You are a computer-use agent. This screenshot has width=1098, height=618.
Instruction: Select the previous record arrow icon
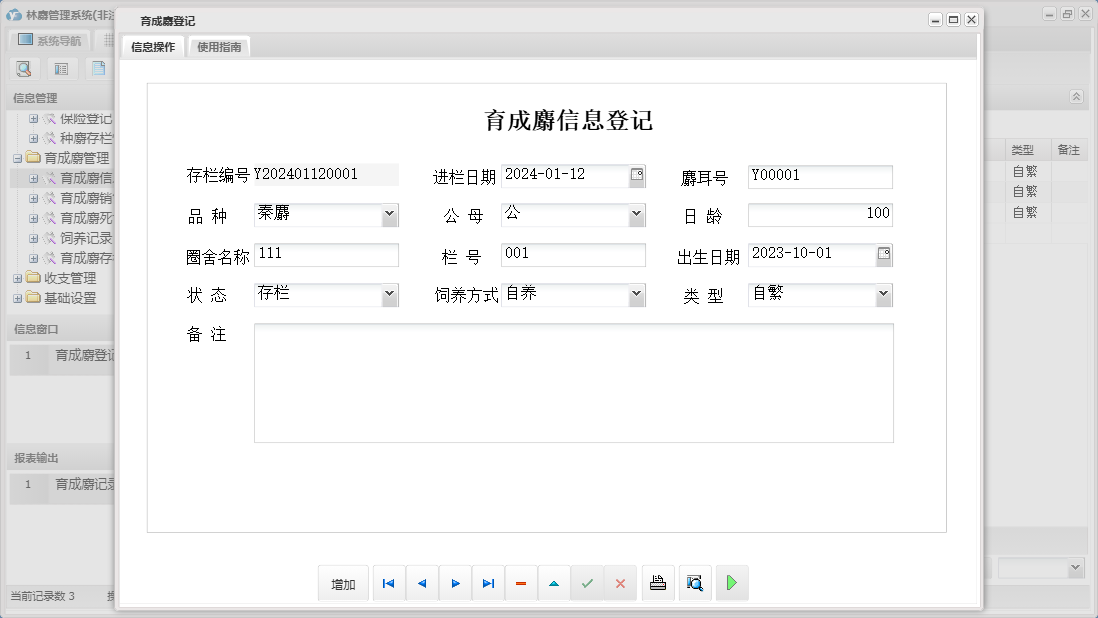[x=421, y=582]
